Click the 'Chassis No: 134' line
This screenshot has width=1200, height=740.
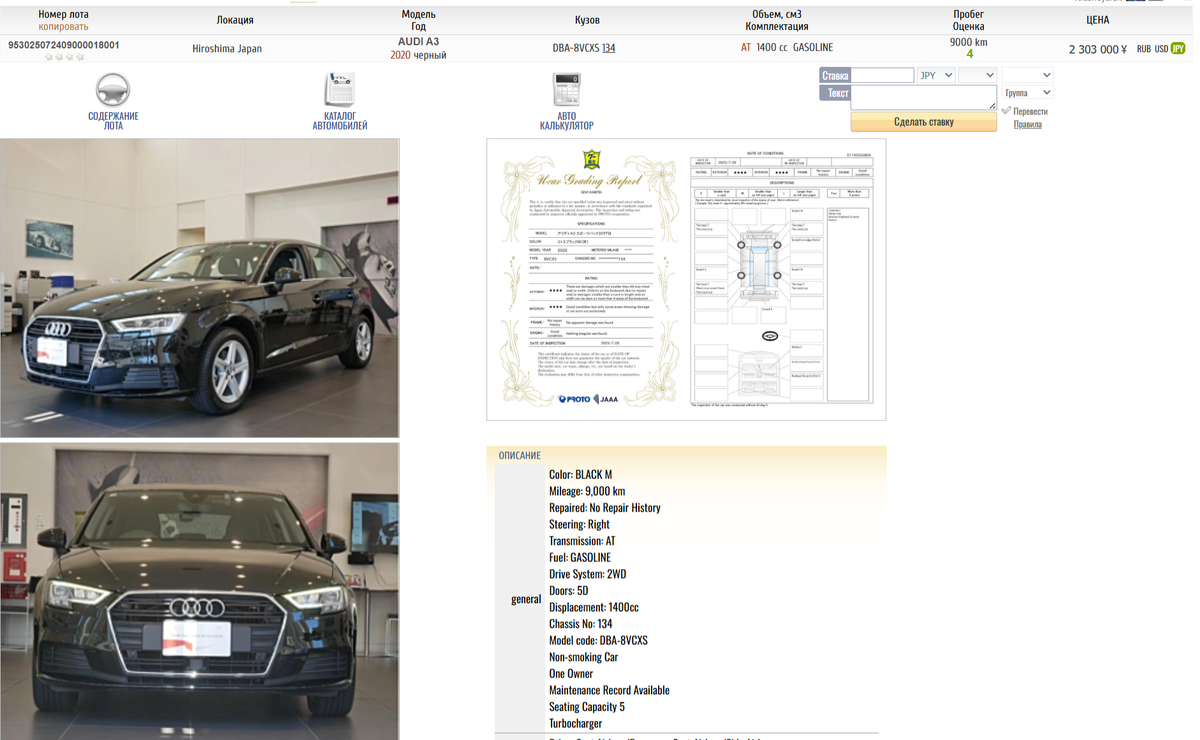[580, 624]
